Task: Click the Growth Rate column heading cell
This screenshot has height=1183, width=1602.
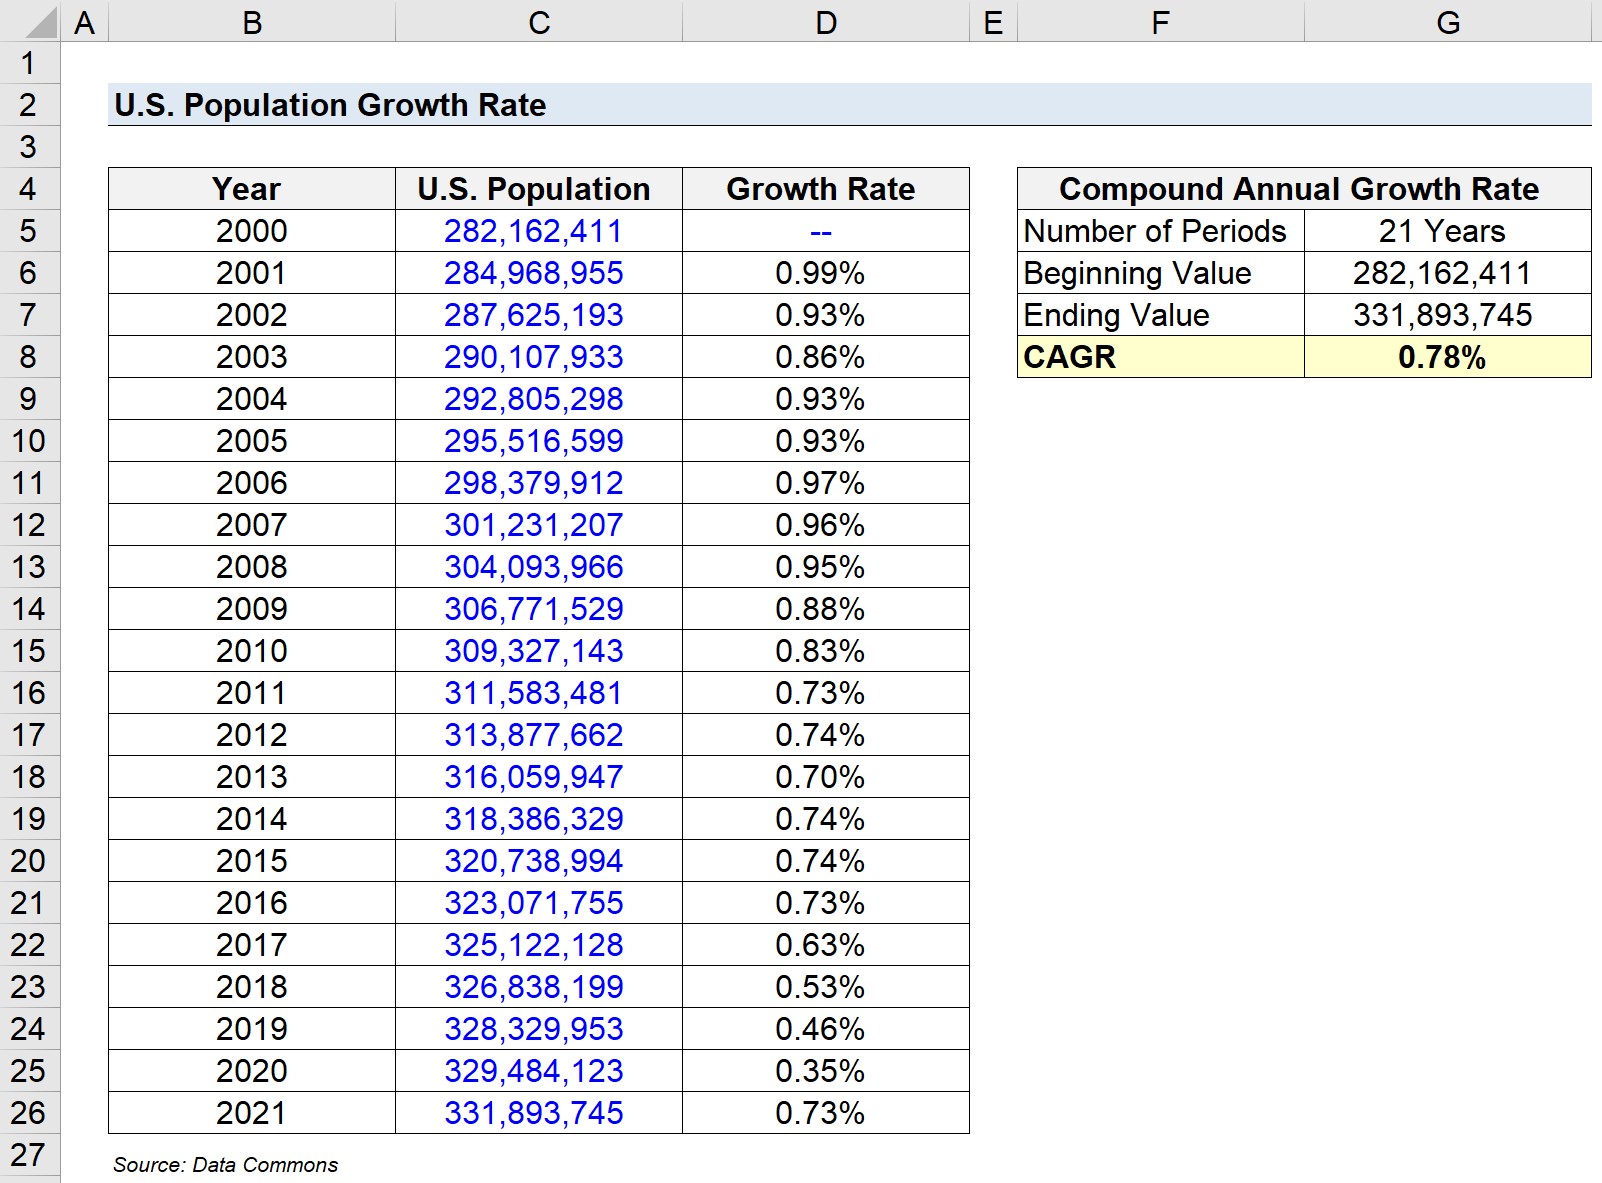Action: (826, 189)
